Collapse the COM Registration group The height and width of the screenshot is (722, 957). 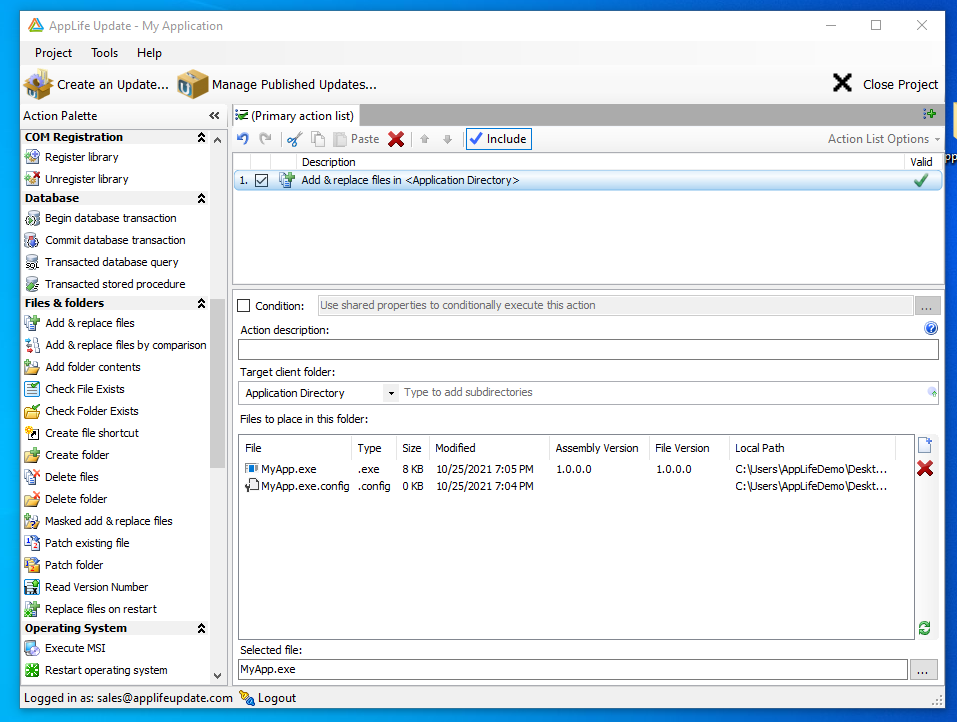[201, 137]
